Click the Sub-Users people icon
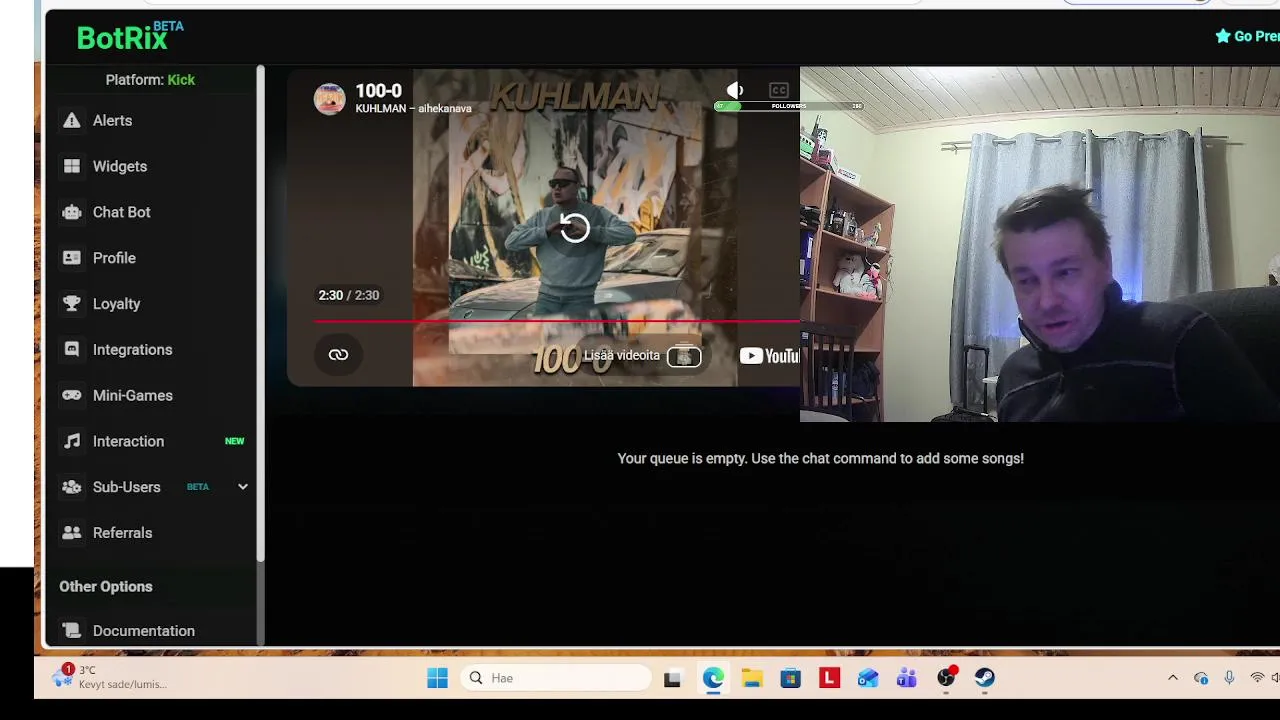This screenshot has height=720, width=1280. coord(72,487)
